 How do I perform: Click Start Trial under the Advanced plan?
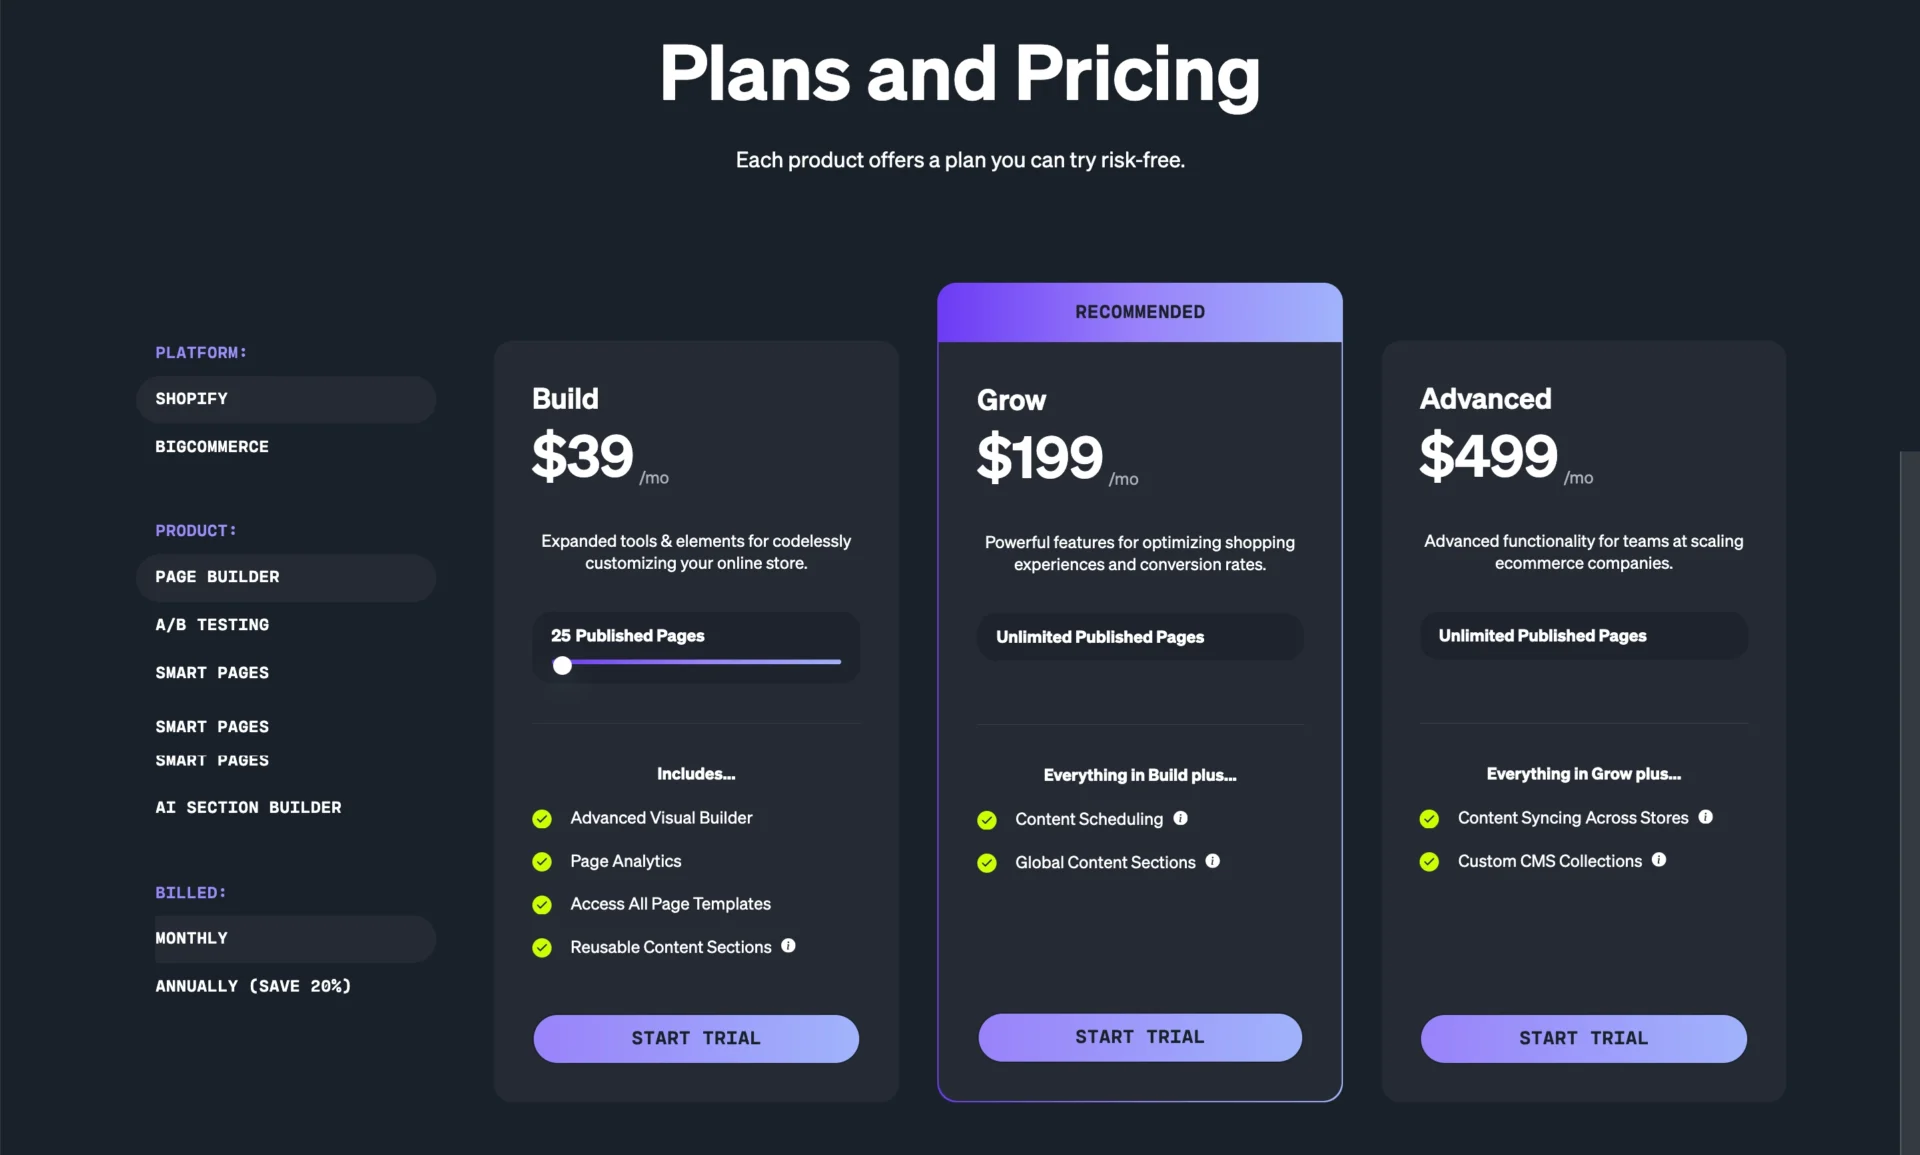pos(1583,1038)
